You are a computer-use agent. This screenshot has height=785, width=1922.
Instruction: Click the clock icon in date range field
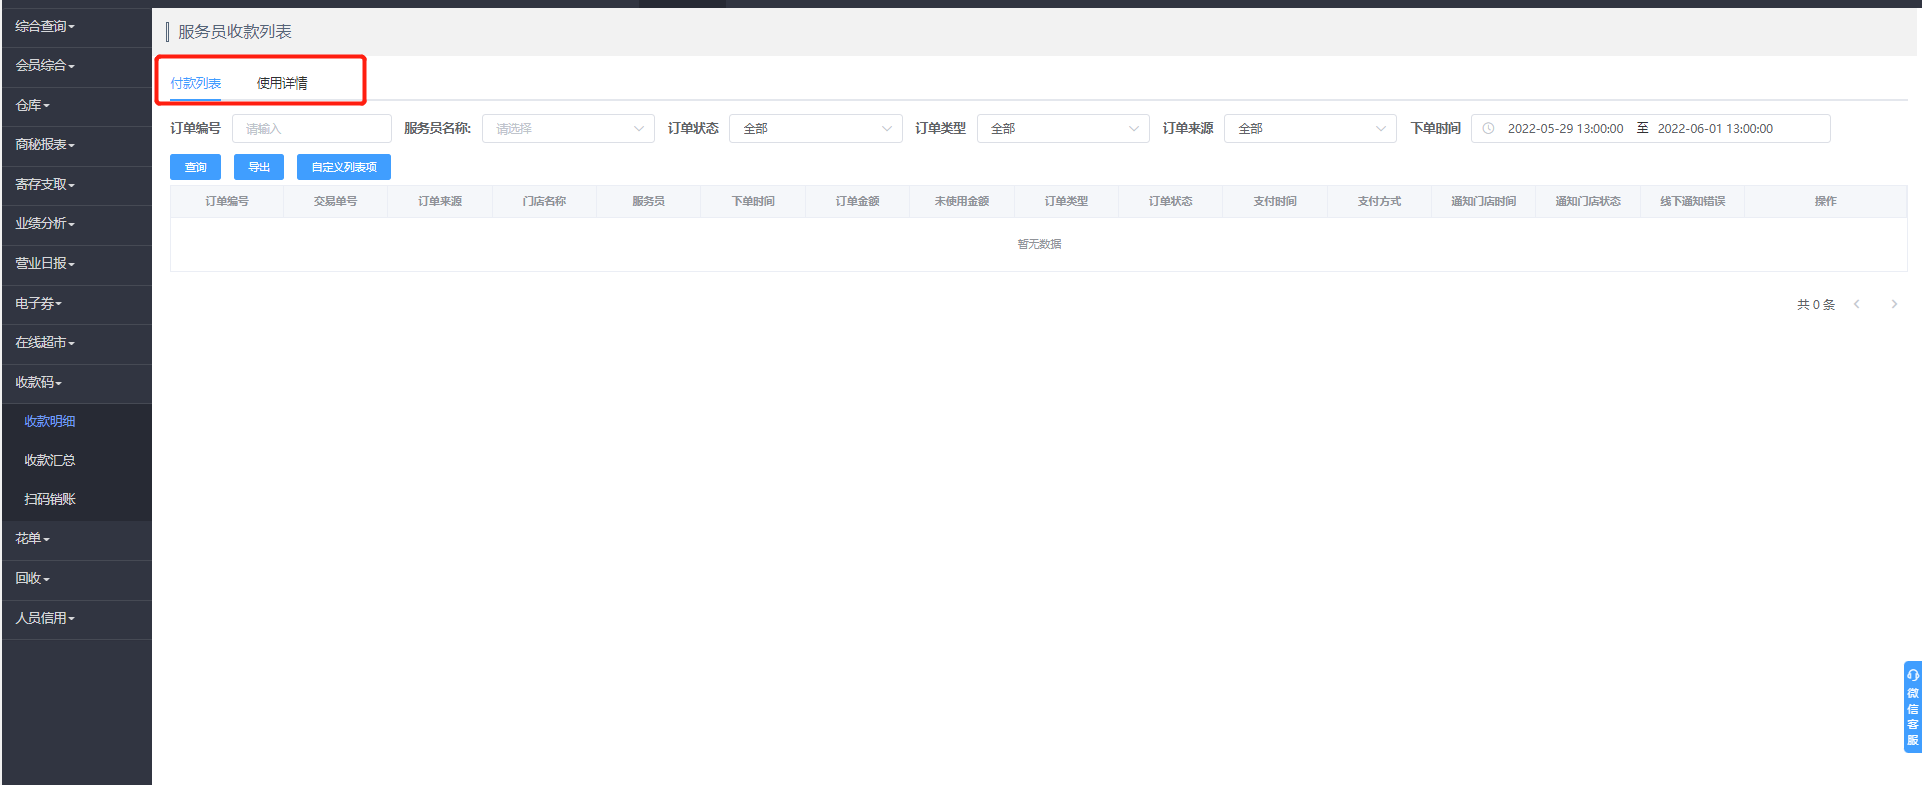pos(1488,128)
